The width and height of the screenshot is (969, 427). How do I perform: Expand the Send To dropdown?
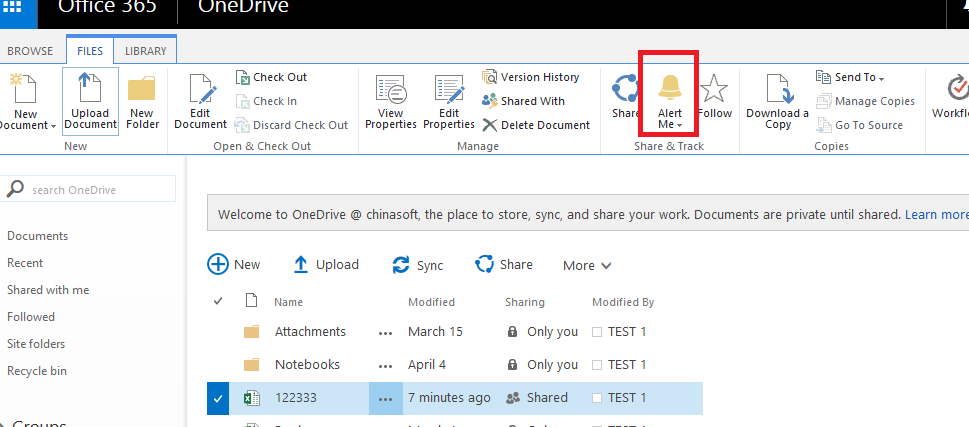pyautogui.click(x=851, y=77)
